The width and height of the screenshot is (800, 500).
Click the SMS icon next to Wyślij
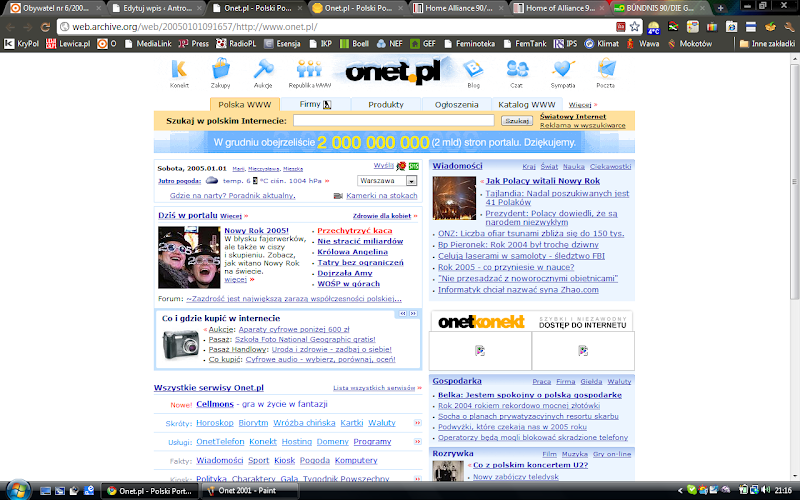click(413, 166)
